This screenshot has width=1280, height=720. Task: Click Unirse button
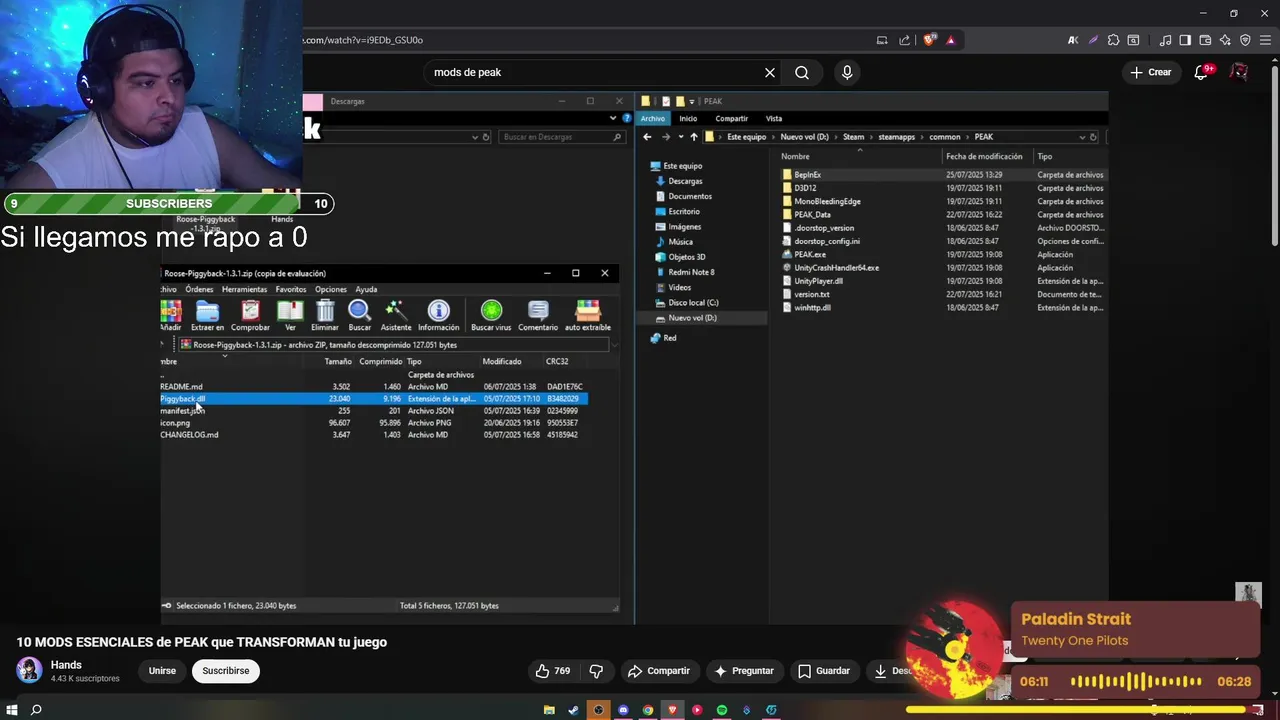pyautogui.click(x=162, y=671)
